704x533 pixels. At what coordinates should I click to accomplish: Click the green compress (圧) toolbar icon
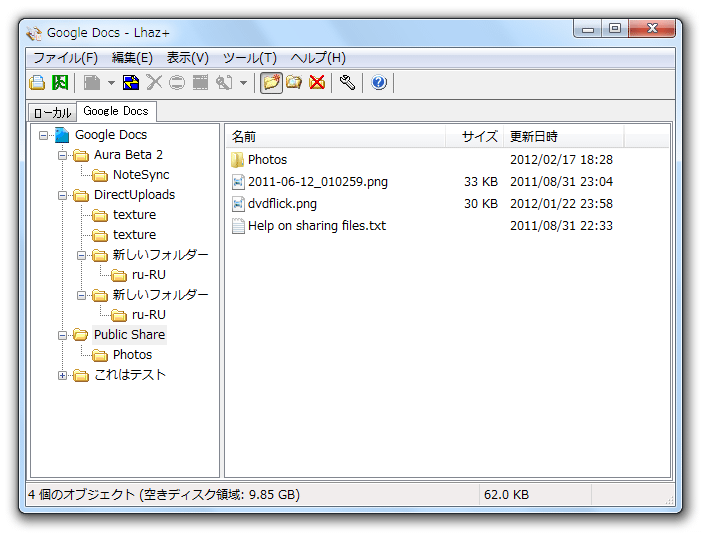pos(60,83)
